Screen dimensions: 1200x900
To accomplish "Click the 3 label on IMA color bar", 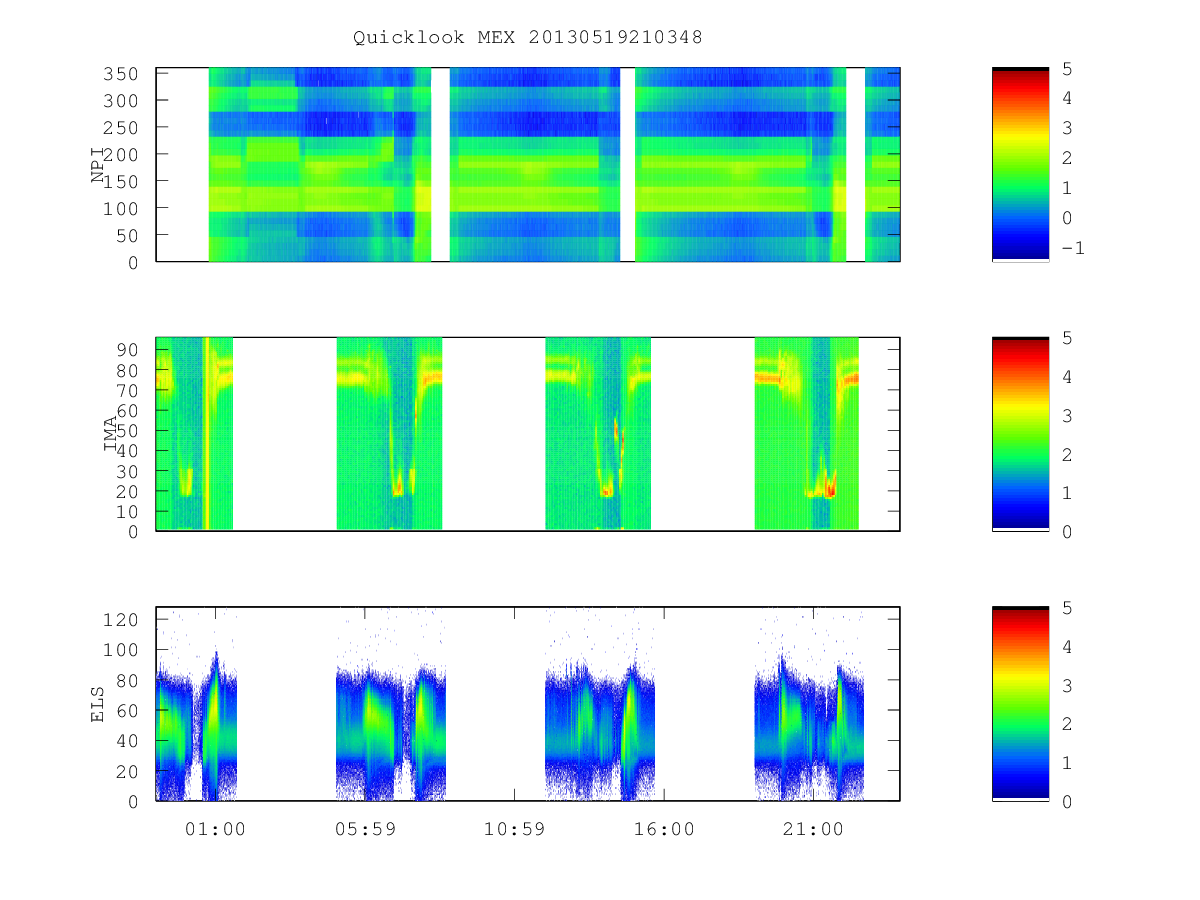I will [1067, 415].
